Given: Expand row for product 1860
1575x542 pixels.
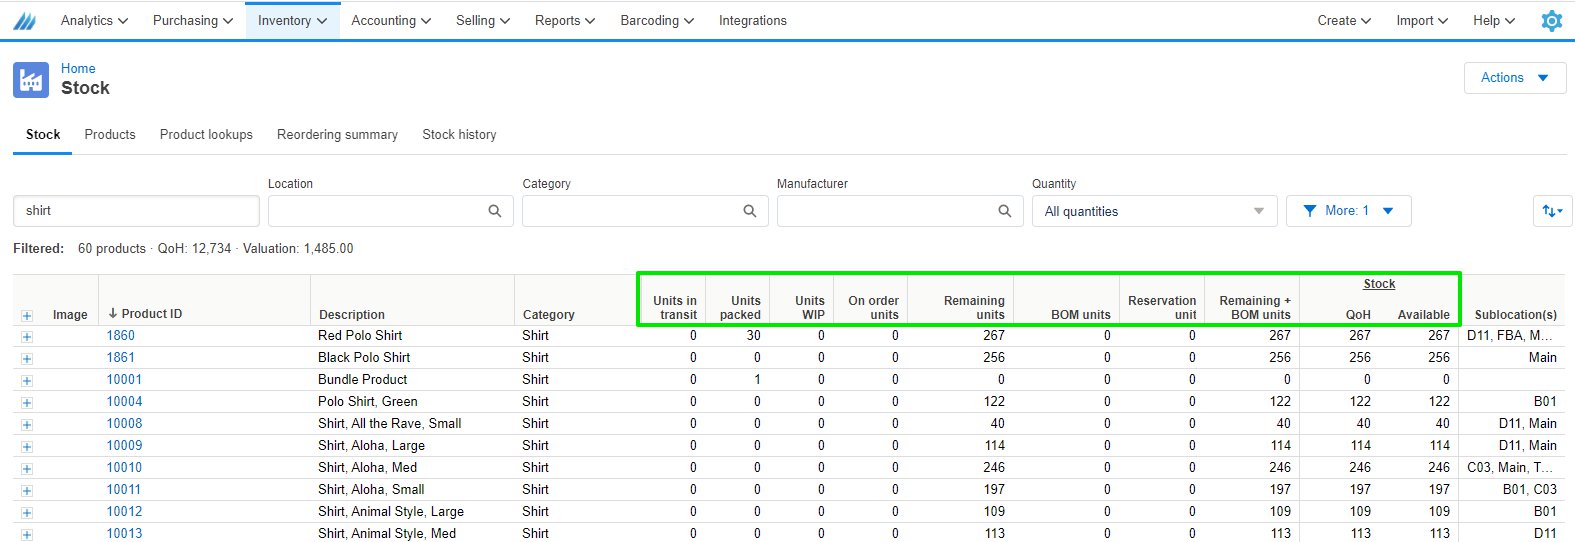Looking at the screenshot, I should (x=27, y=337).
